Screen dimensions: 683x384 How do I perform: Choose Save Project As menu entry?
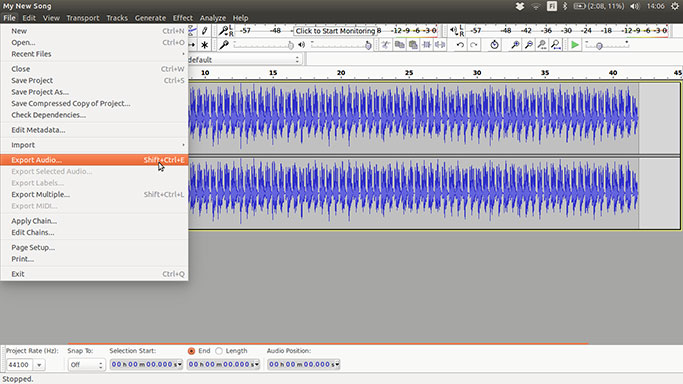[x=94, y=92]
